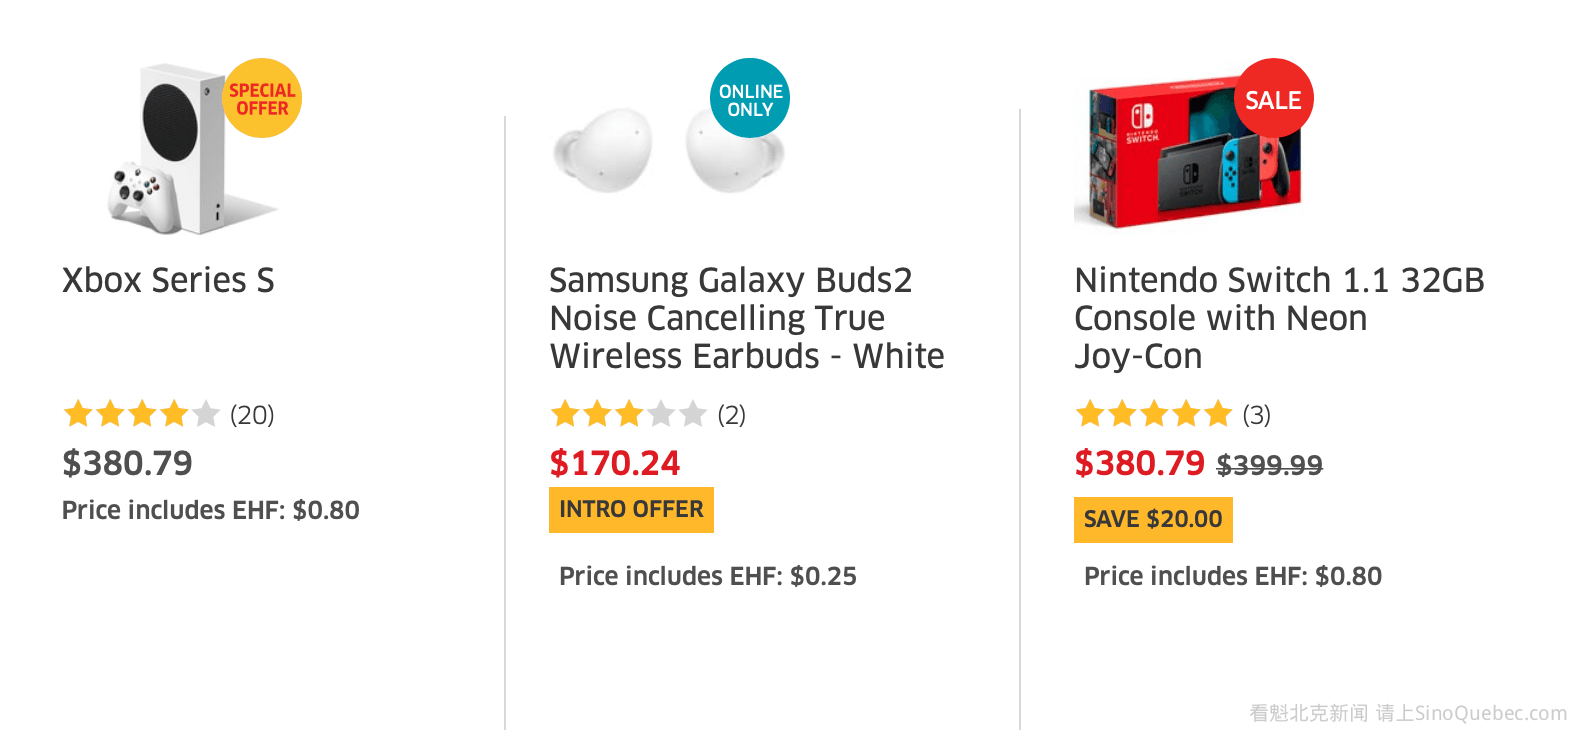This screenshot has width=1574, height=730.
Task: Click the yellow Special Offer badge
Action: 262,98
